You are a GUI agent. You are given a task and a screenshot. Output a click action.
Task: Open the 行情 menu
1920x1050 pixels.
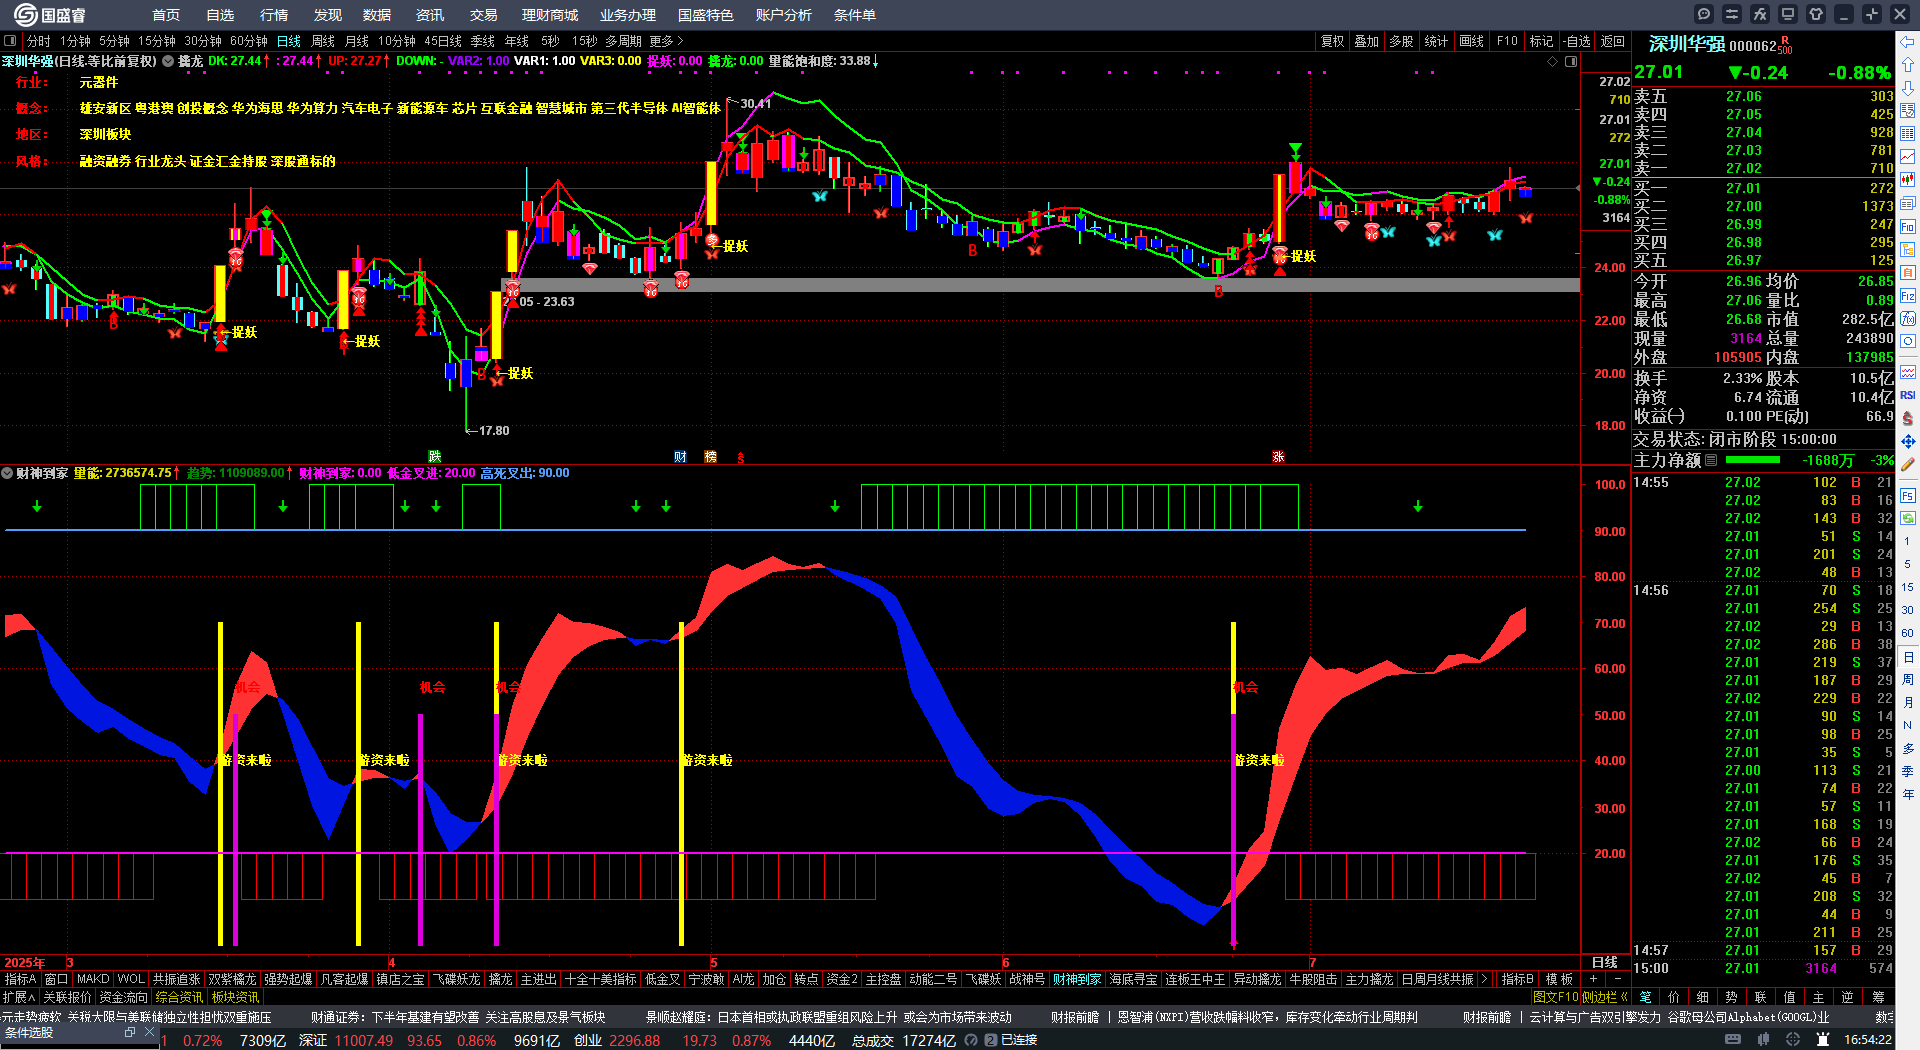274,15
